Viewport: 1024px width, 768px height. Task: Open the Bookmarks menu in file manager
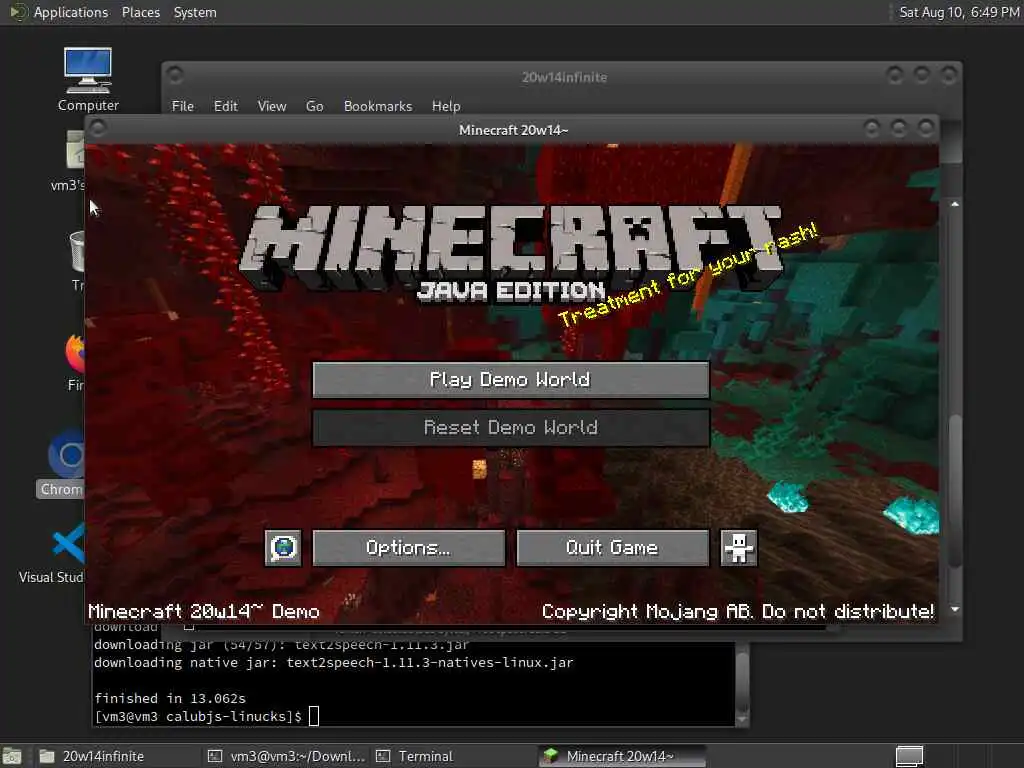pos(378,106)
